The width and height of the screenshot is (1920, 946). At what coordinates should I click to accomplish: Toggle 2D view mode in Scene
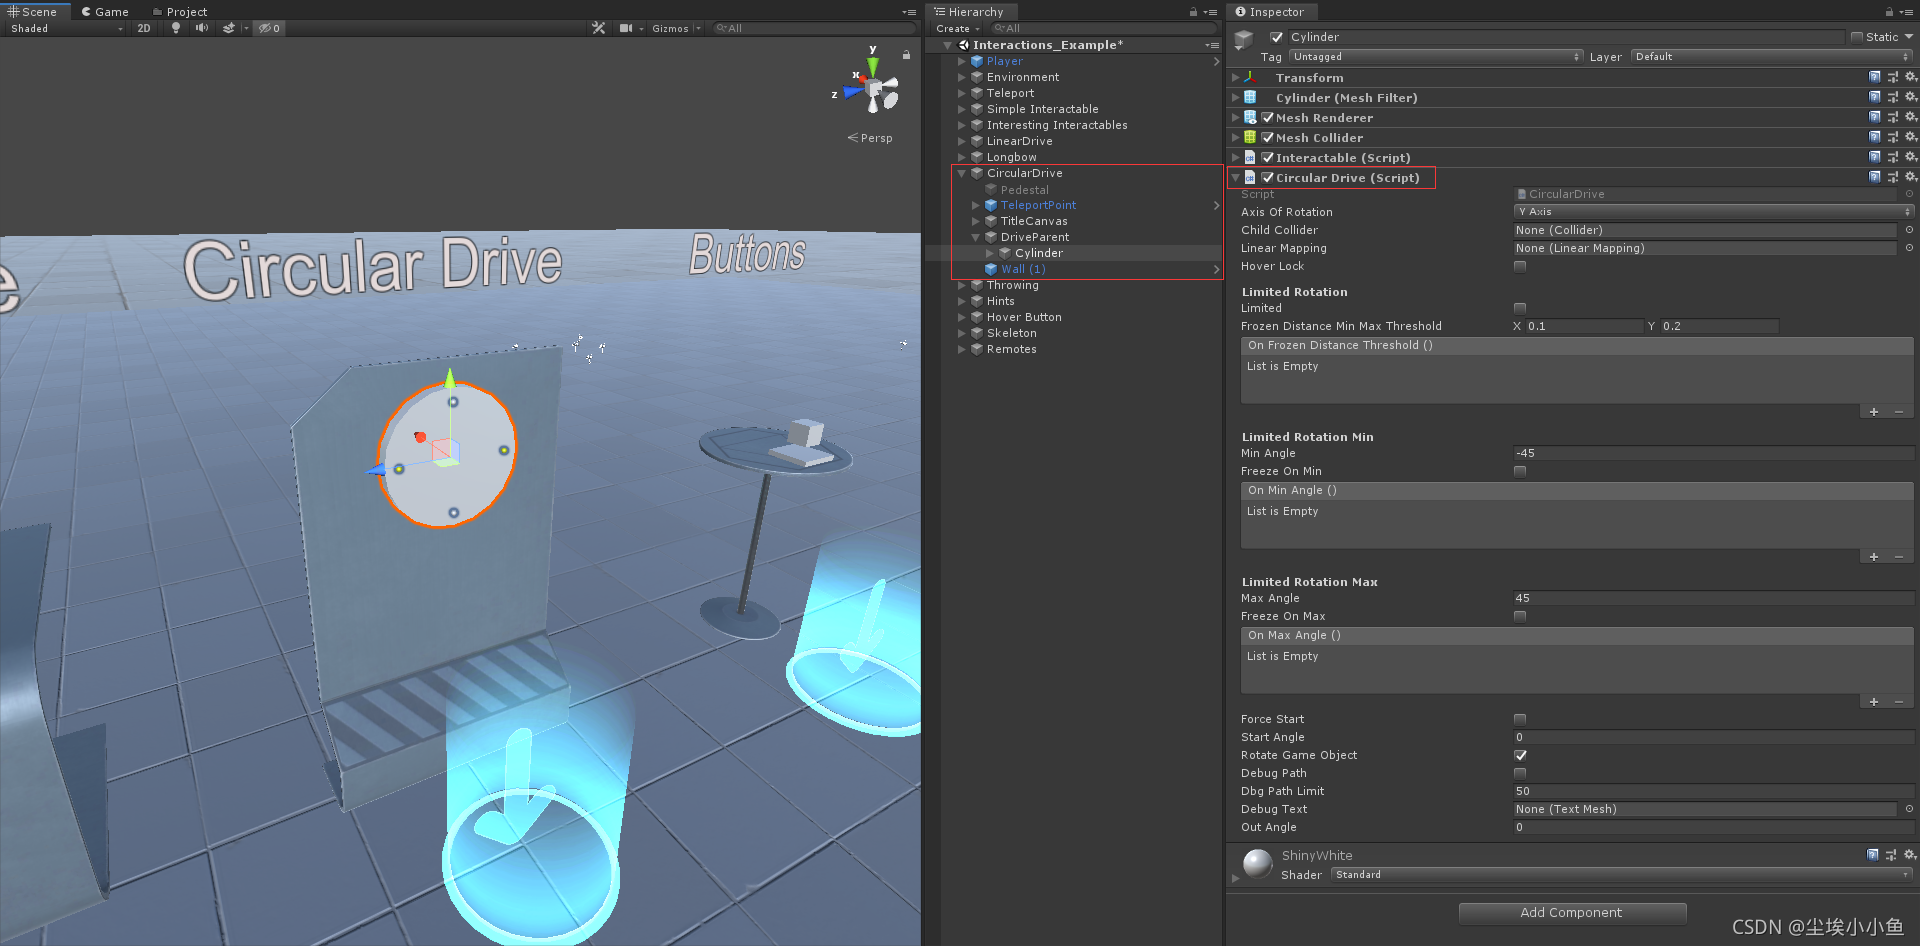click(x=144, y=28)
